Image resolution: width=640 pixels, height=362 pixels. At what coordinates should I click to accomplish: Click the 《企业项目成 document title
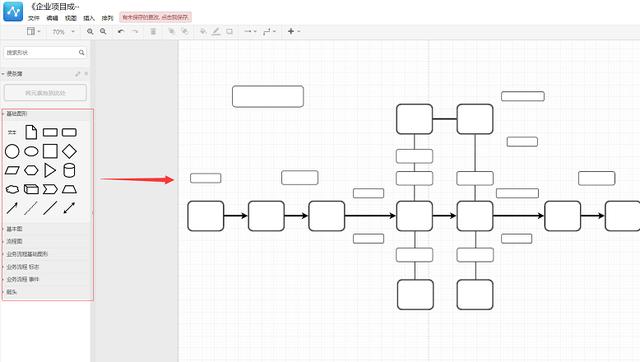pos(55,6)
